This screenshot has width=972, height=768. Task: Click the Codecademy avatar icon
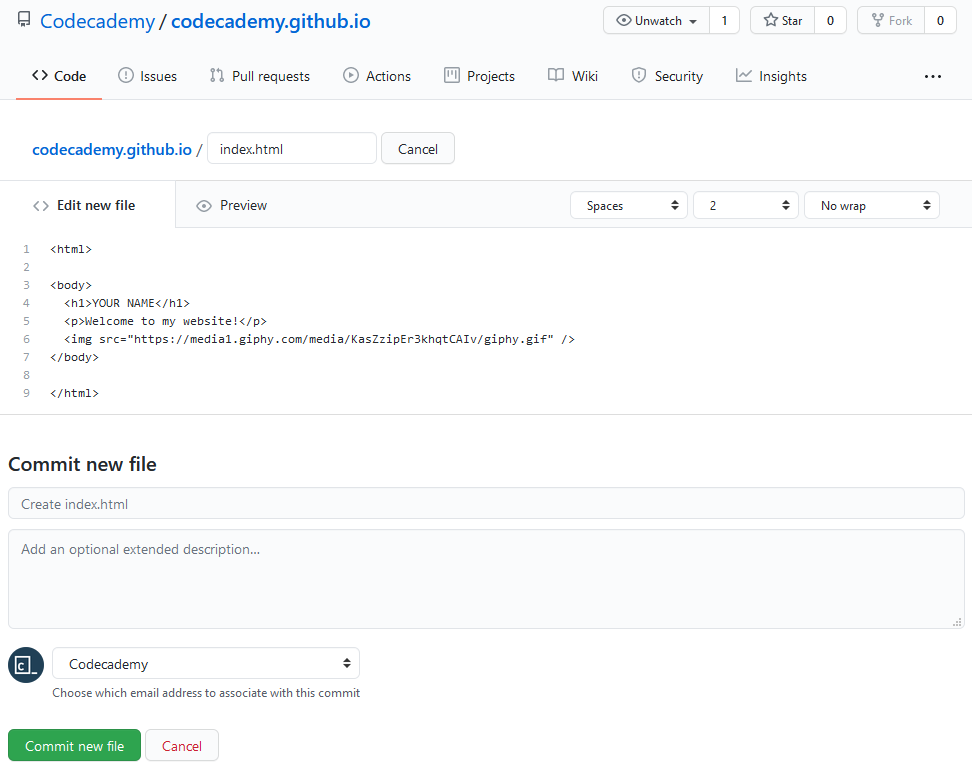coord(26,665)
